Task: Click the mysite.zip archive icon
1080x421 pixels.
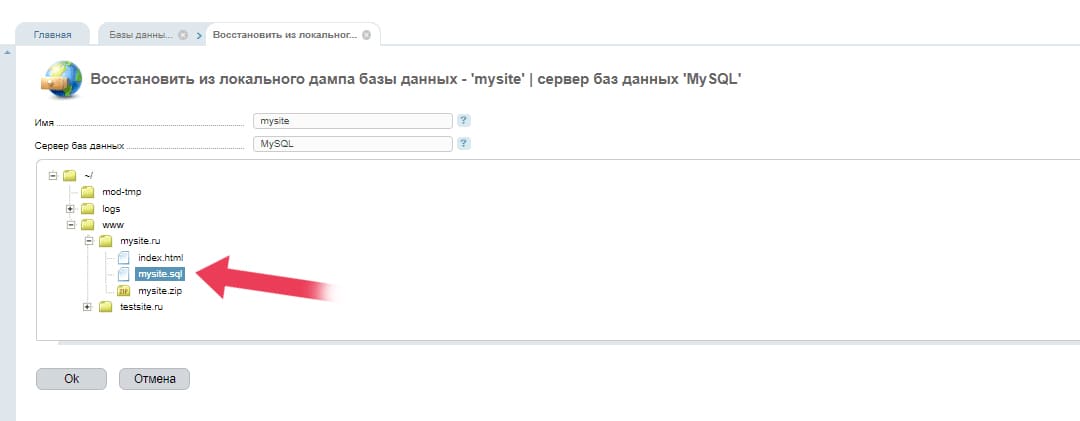Action: point(124,291)
